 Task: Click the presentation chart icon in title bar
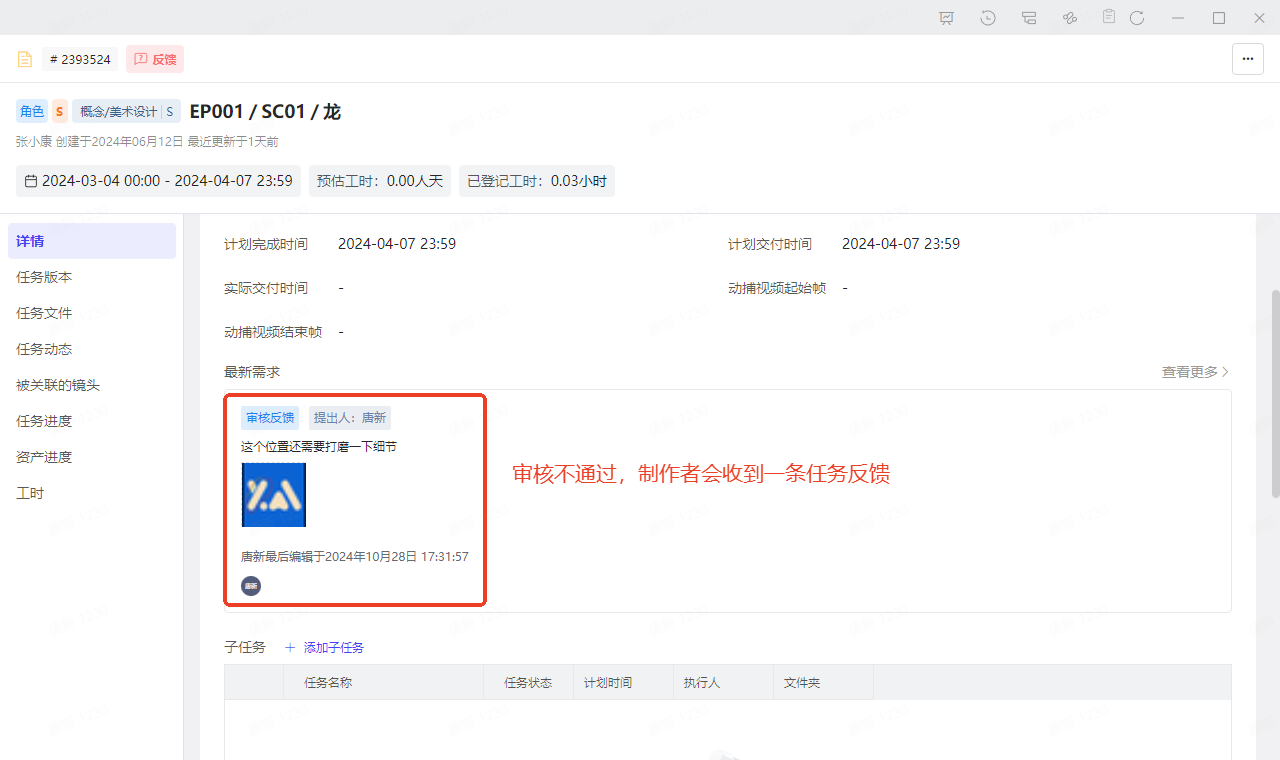point(946,18)
